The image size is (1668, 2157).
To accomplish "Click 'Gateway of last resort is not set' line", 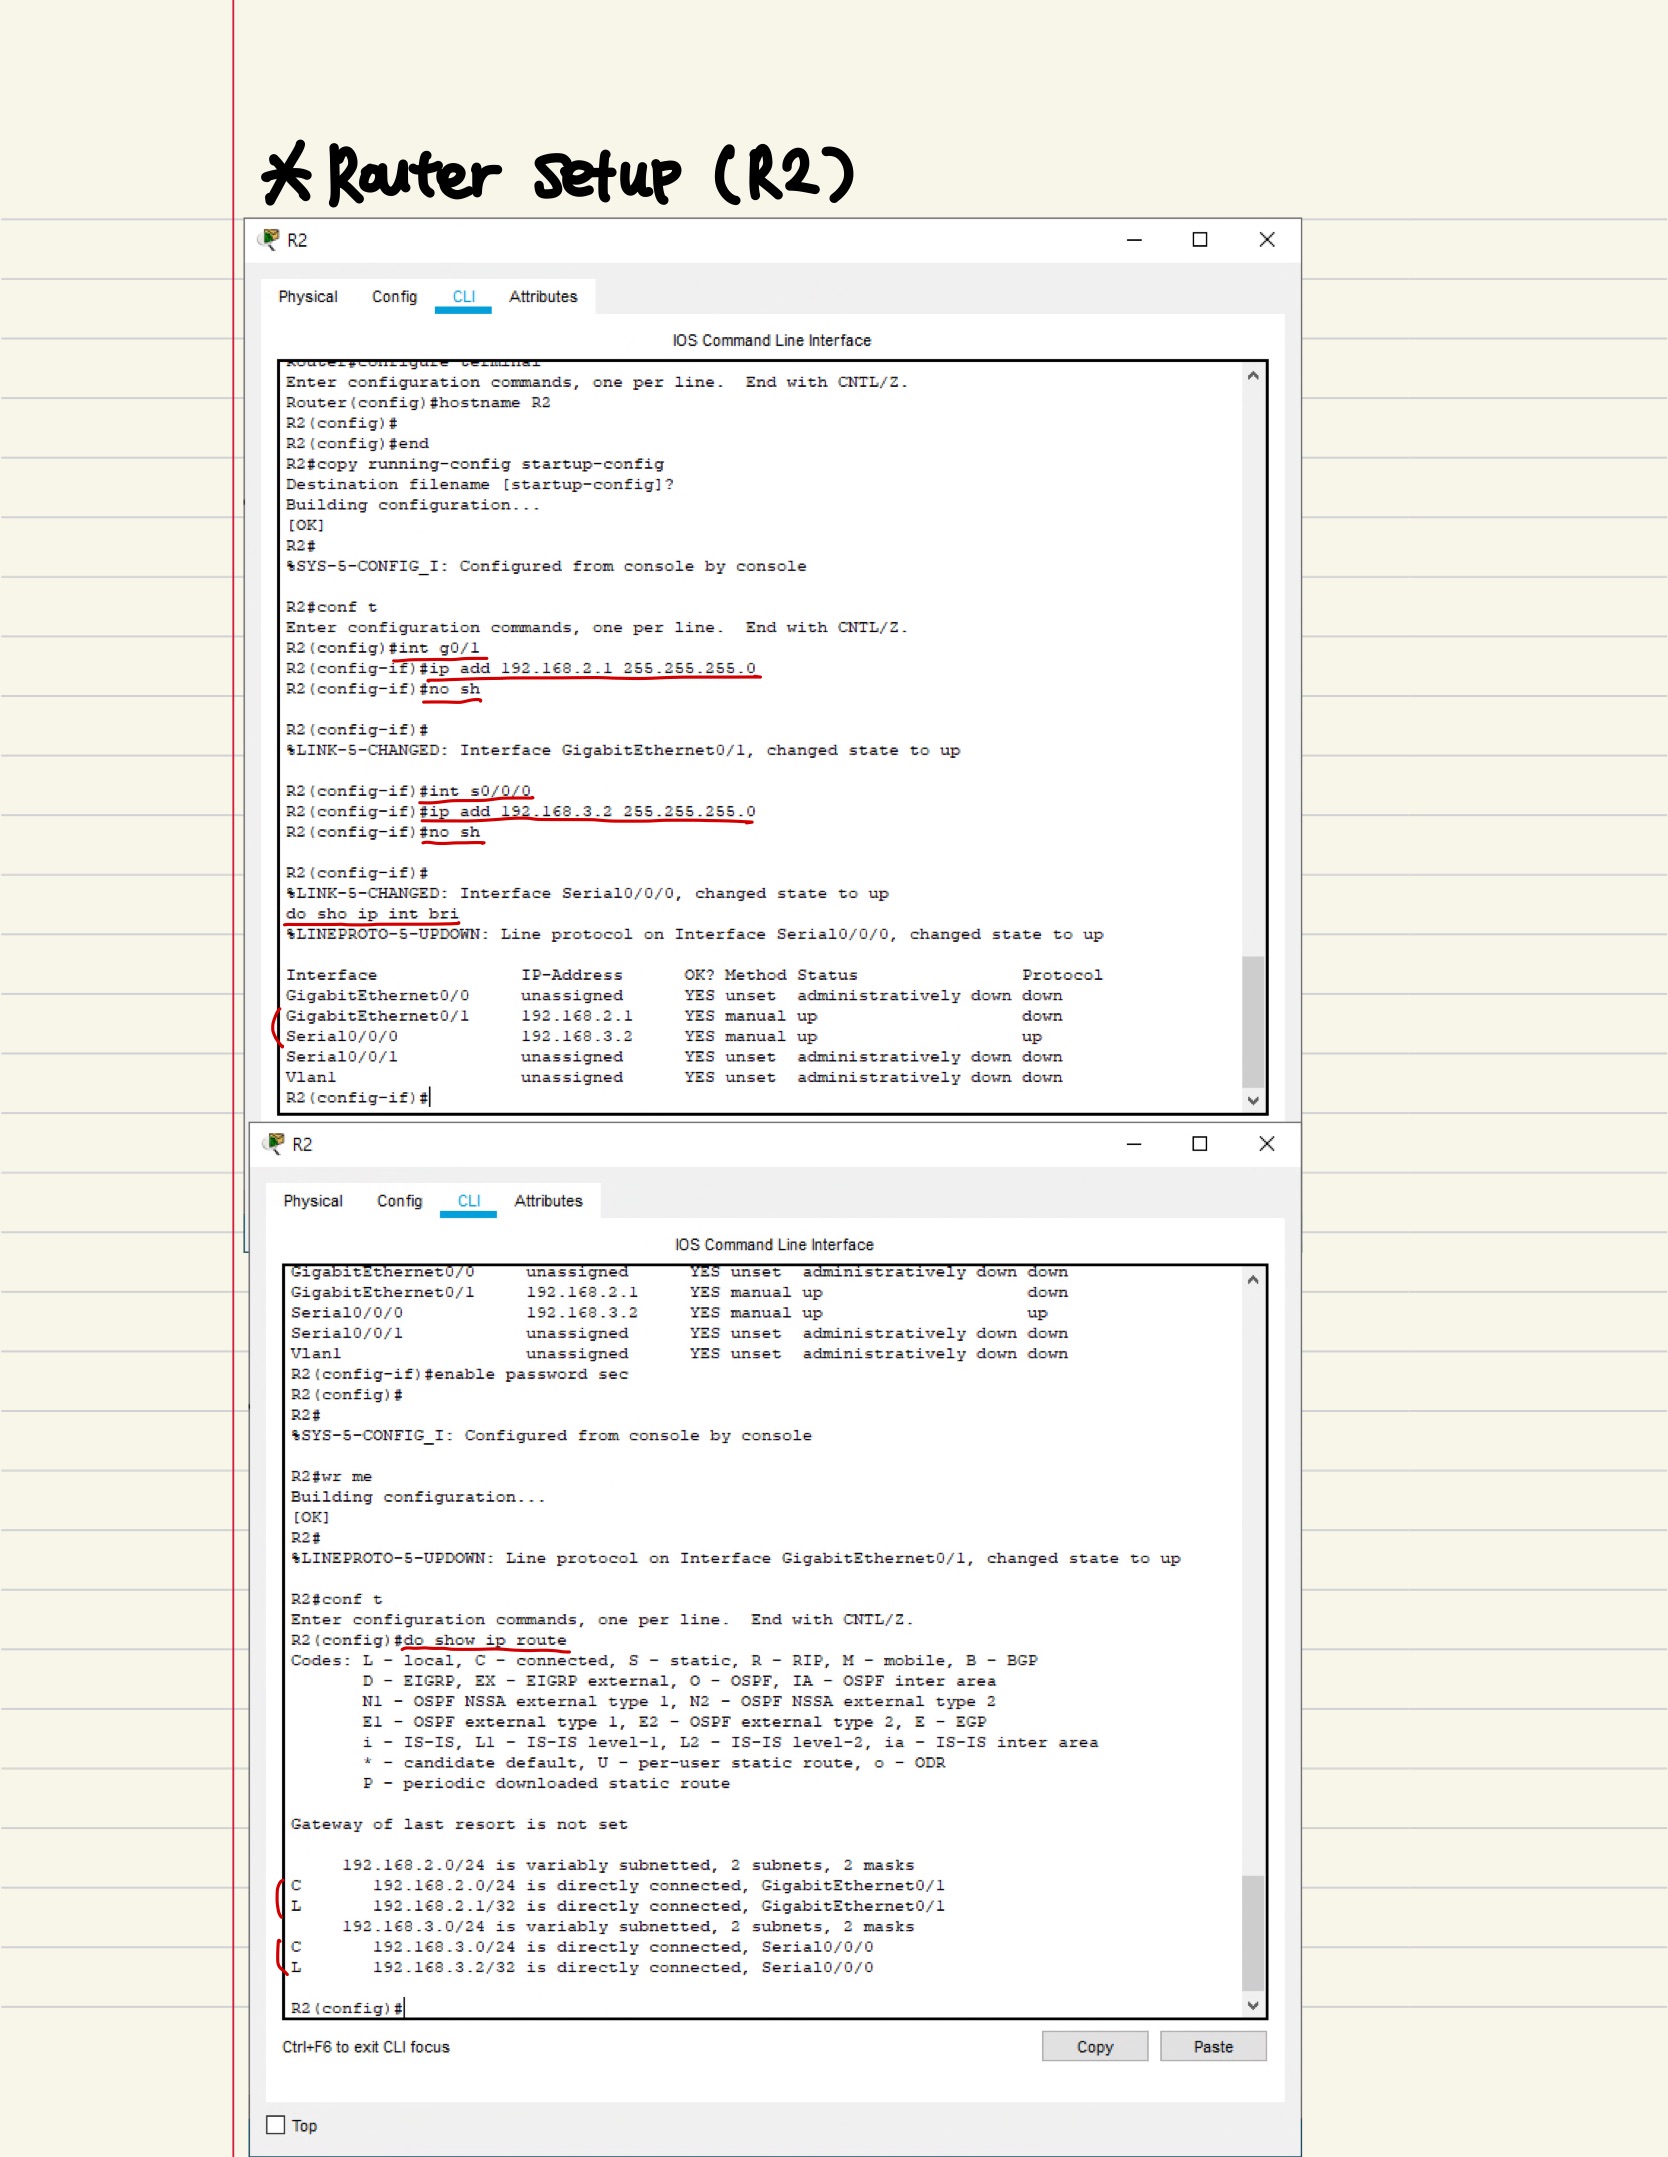I will (x=459, y=1824).
